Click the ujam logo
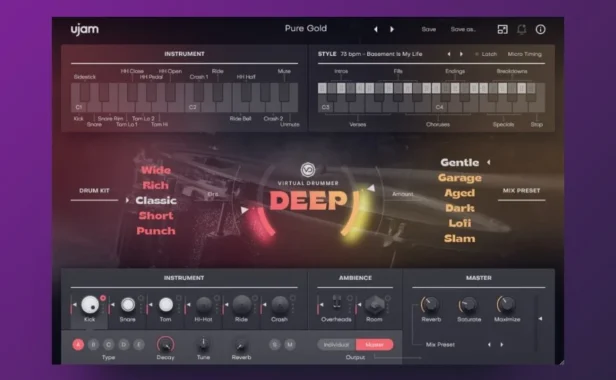616x380 pixels. pyautogui.click(x=84, y=29)
